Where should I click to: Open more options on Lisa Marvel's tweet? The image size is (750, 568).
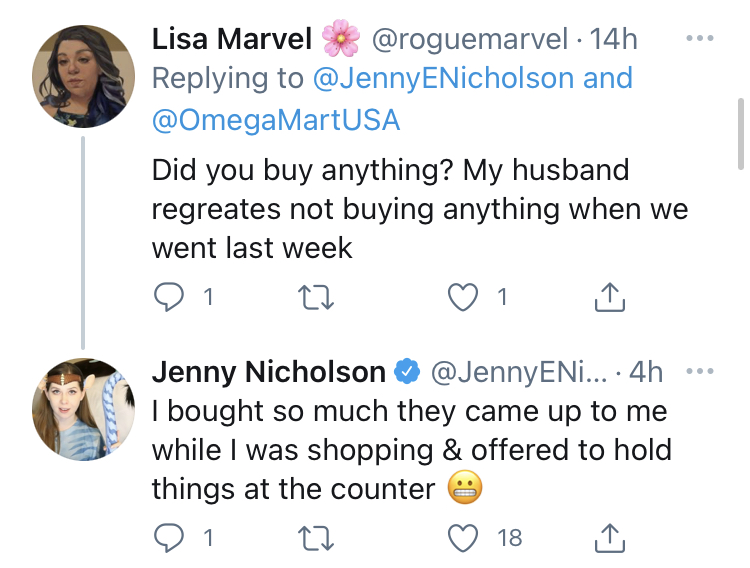pos(699,38)
